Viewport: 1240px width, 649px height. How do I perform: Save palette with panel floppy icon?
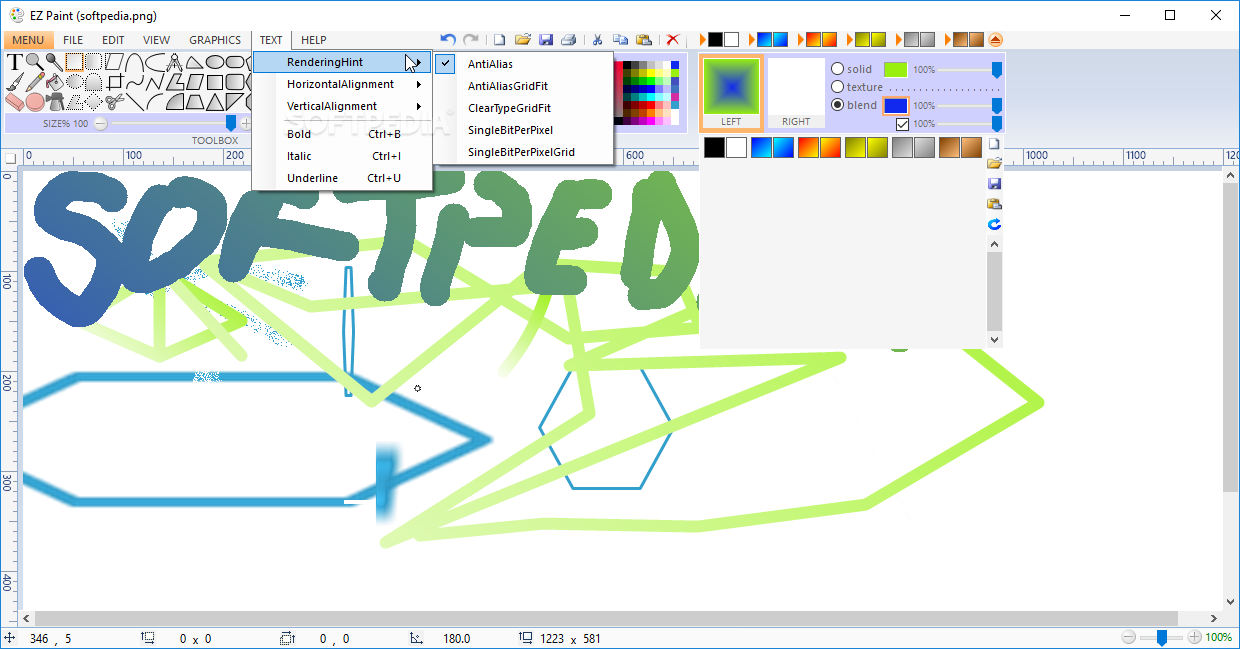(x=994, y=184)
